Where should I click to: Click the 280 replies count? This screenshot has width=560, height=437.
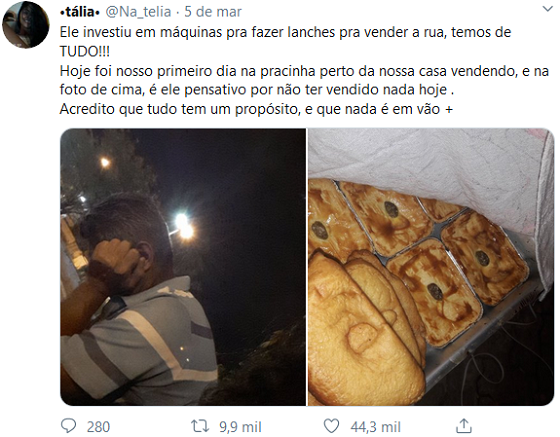[98, 427]
